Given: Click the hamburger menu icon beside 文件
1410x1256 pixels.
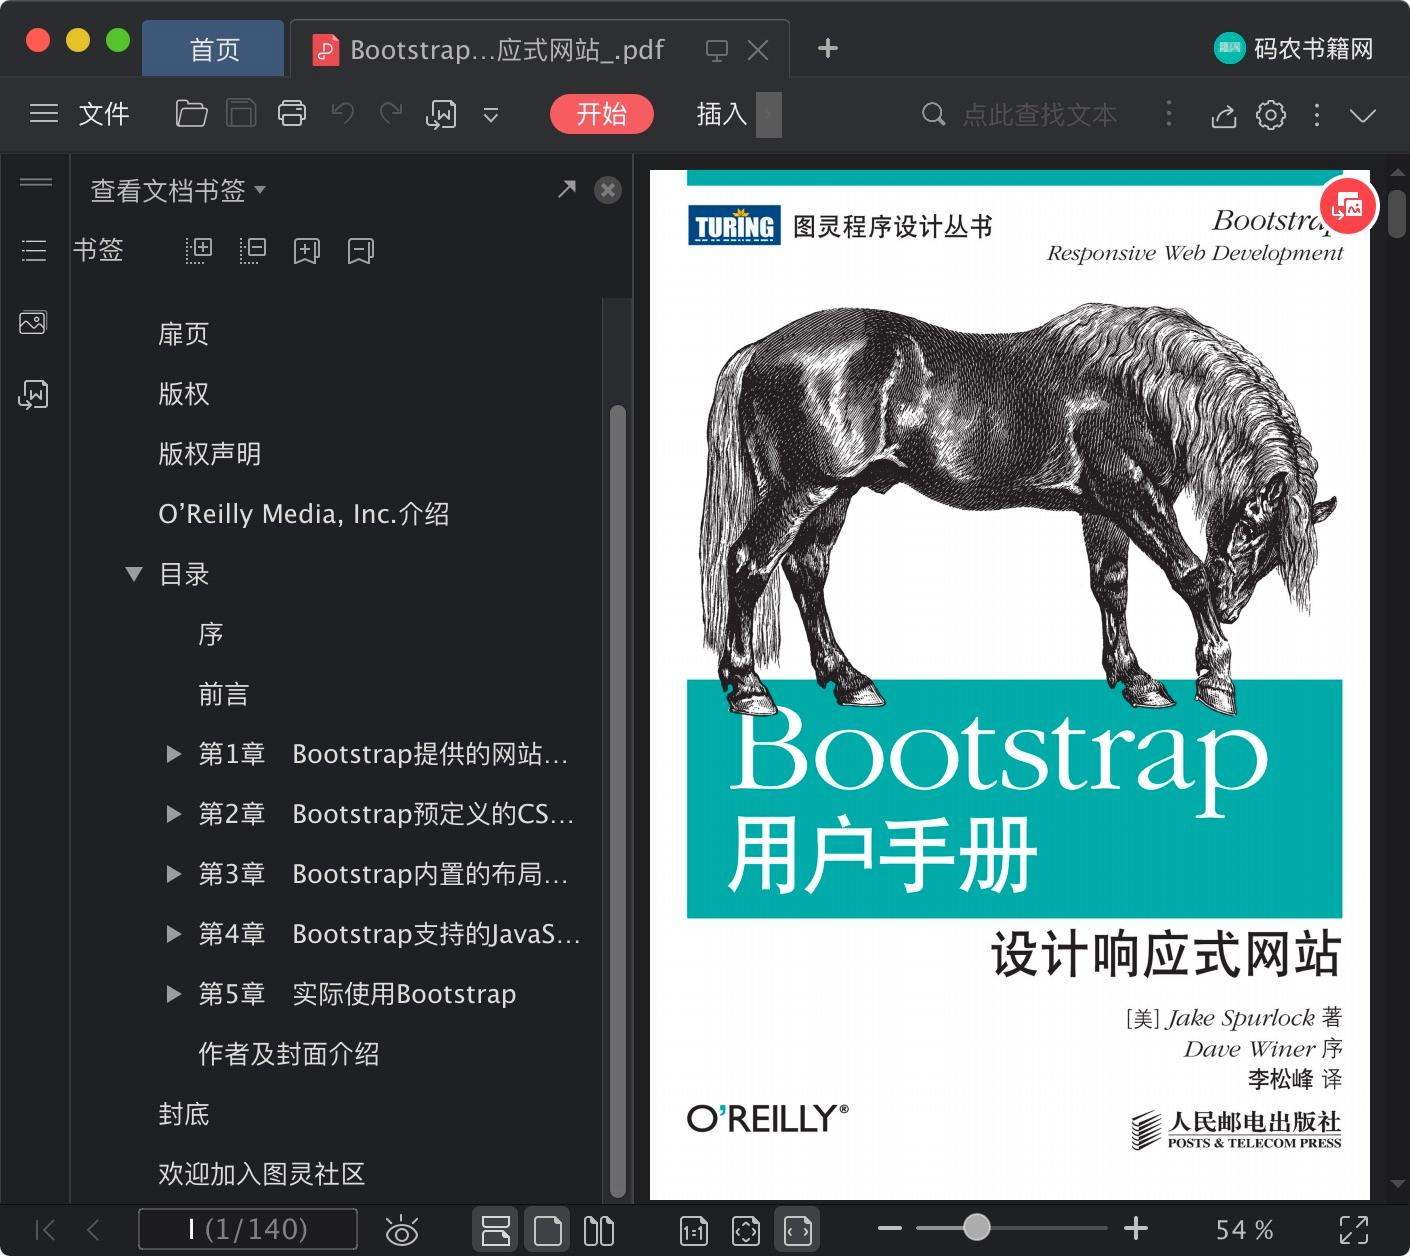Looking at the screenshot, I should [44, 114].
